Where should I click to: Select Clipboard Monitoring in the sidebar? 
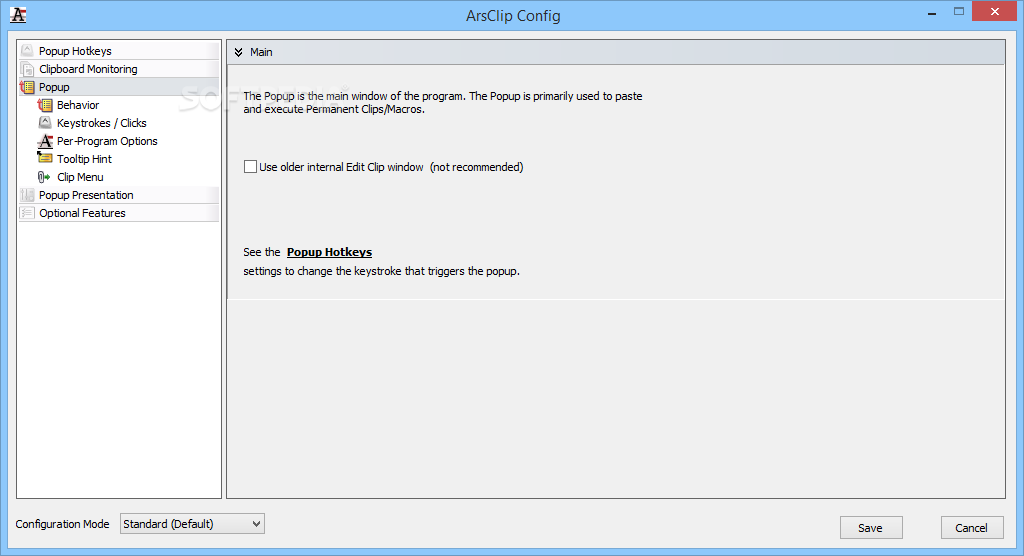pyautogui.click(x=88, y=69)
